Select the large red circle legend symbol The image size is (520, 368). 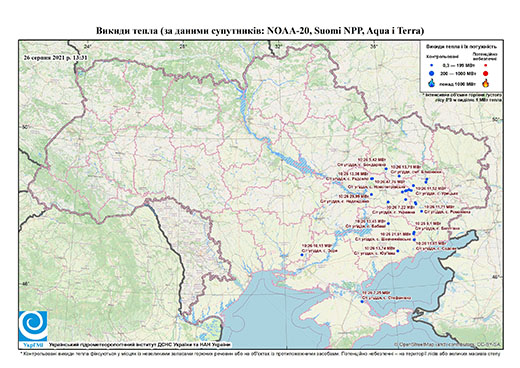coord(486,73)
